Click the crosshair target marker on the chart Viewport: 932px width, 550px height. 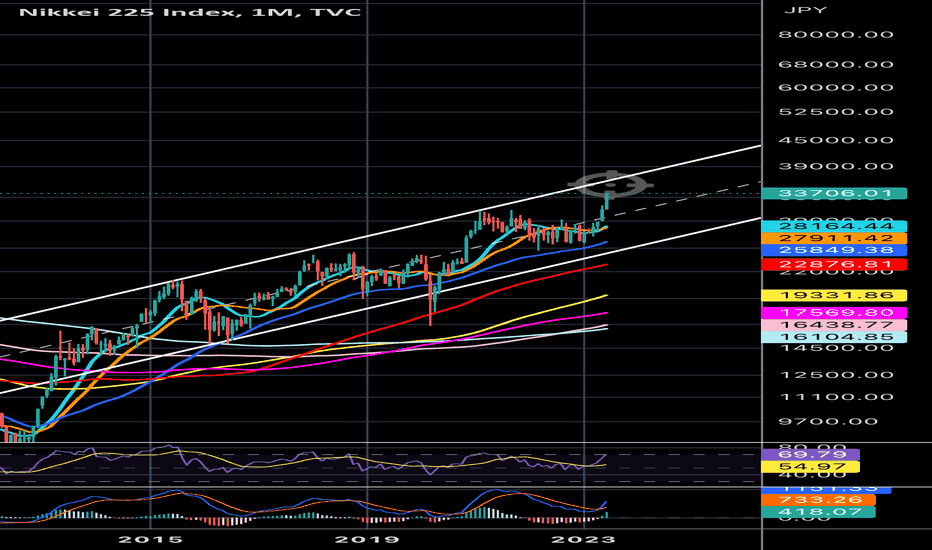click(610, 184)
